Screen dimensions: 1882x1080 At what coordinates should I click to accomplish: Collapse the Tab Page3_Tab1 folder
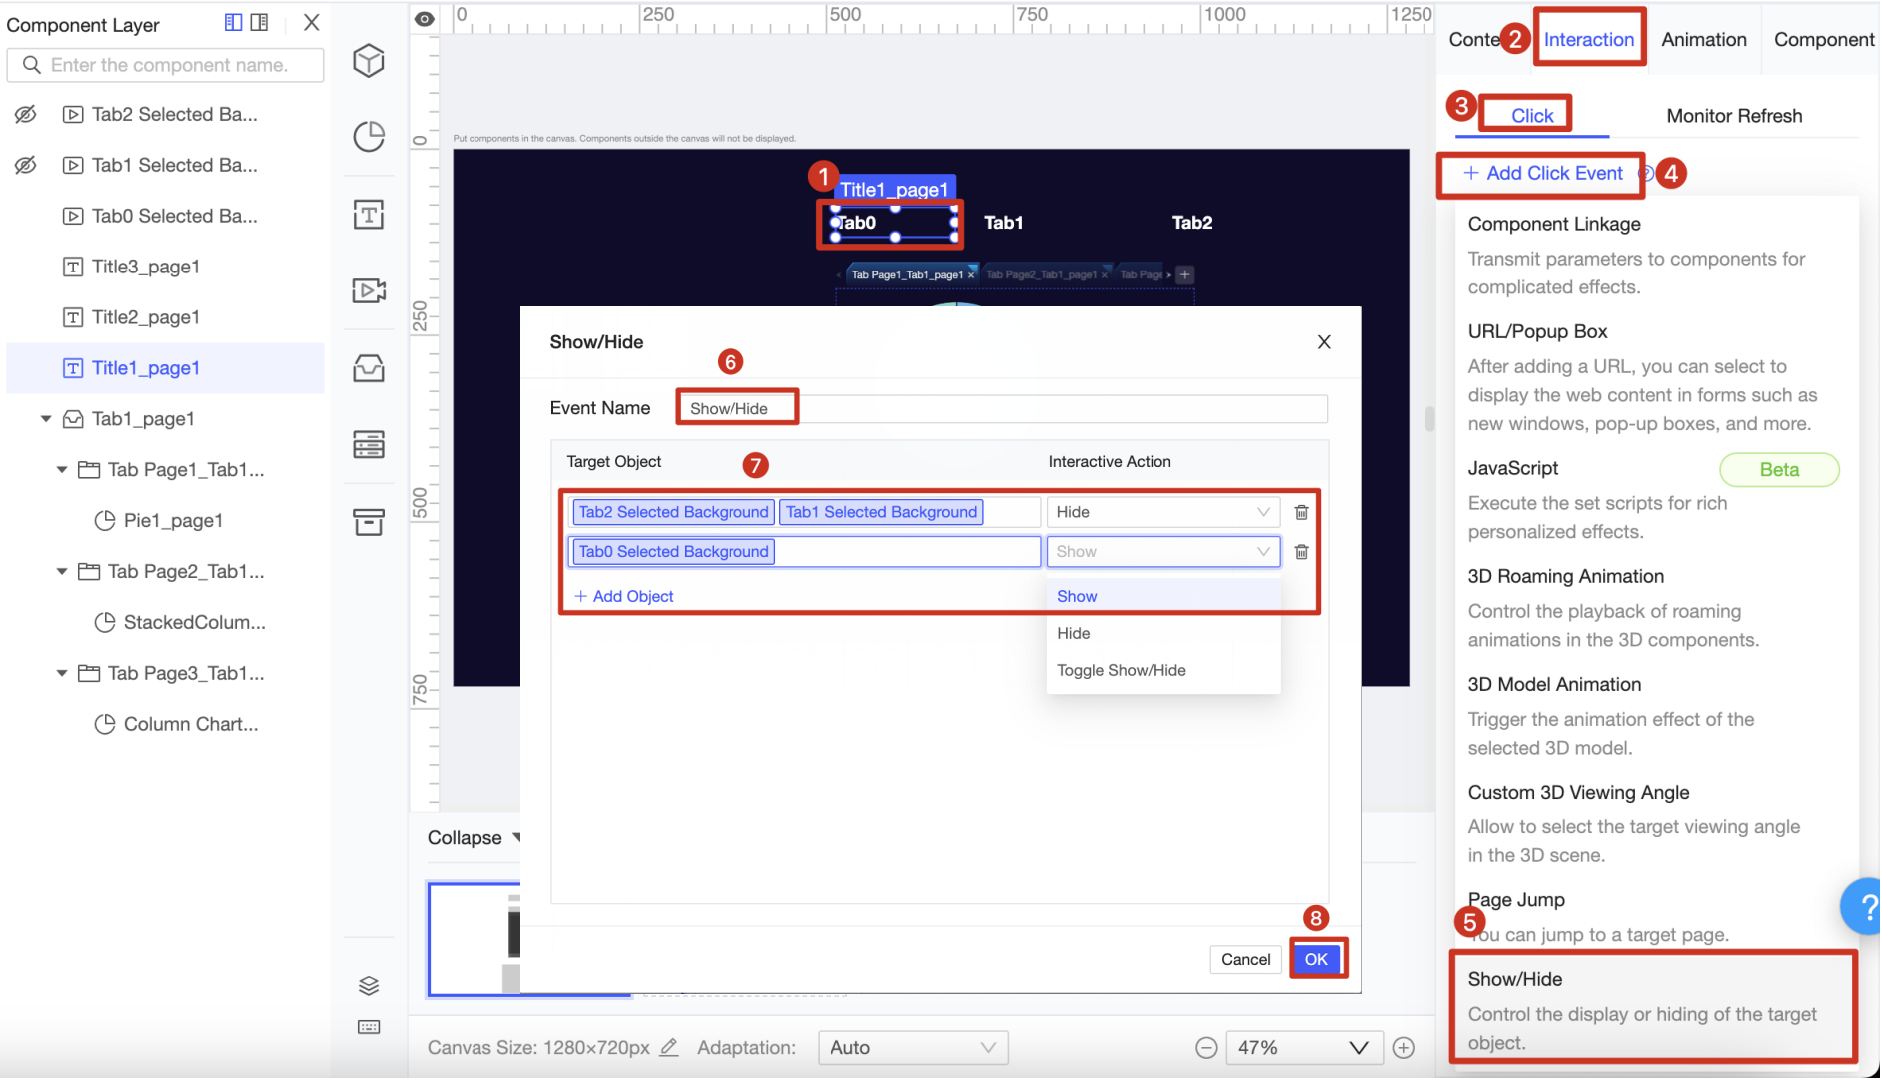point(61,674)
